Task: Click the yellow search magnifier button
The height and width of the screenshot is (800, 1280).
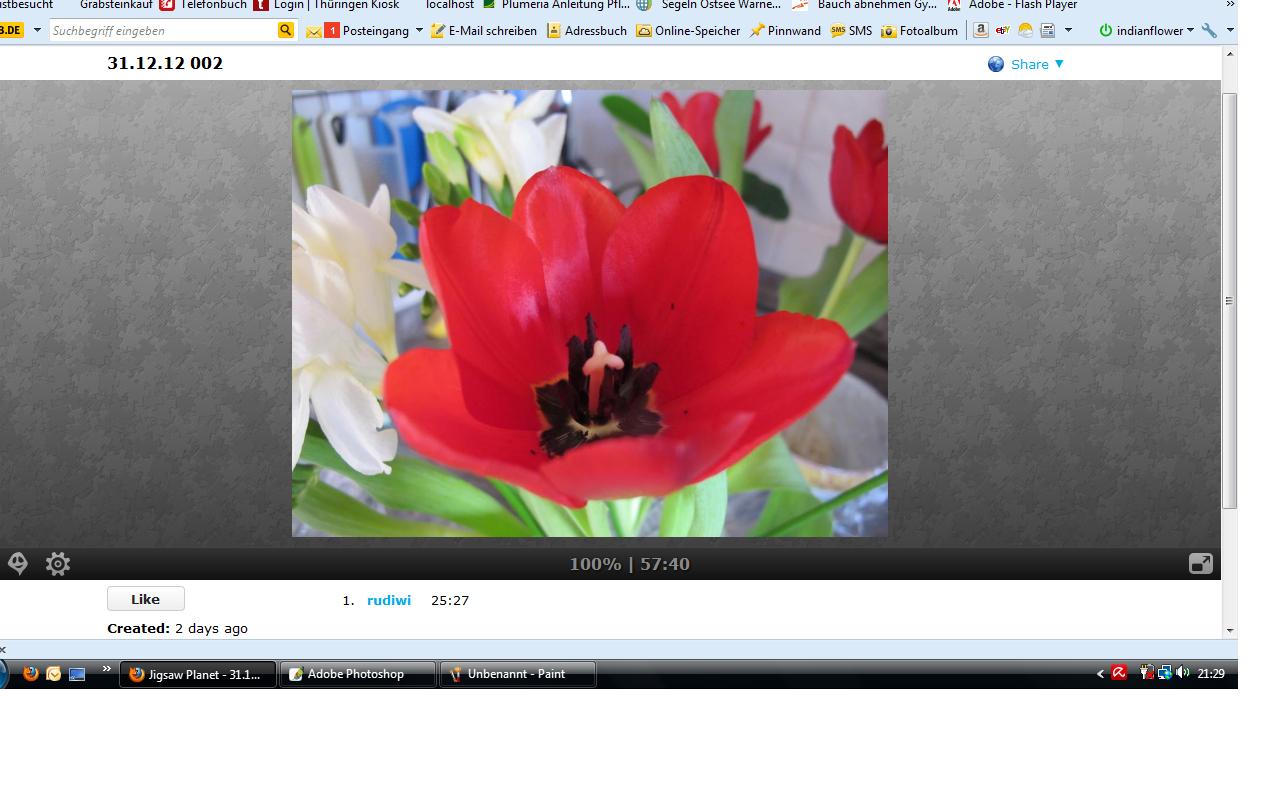Action: click(x=285, y=30)
